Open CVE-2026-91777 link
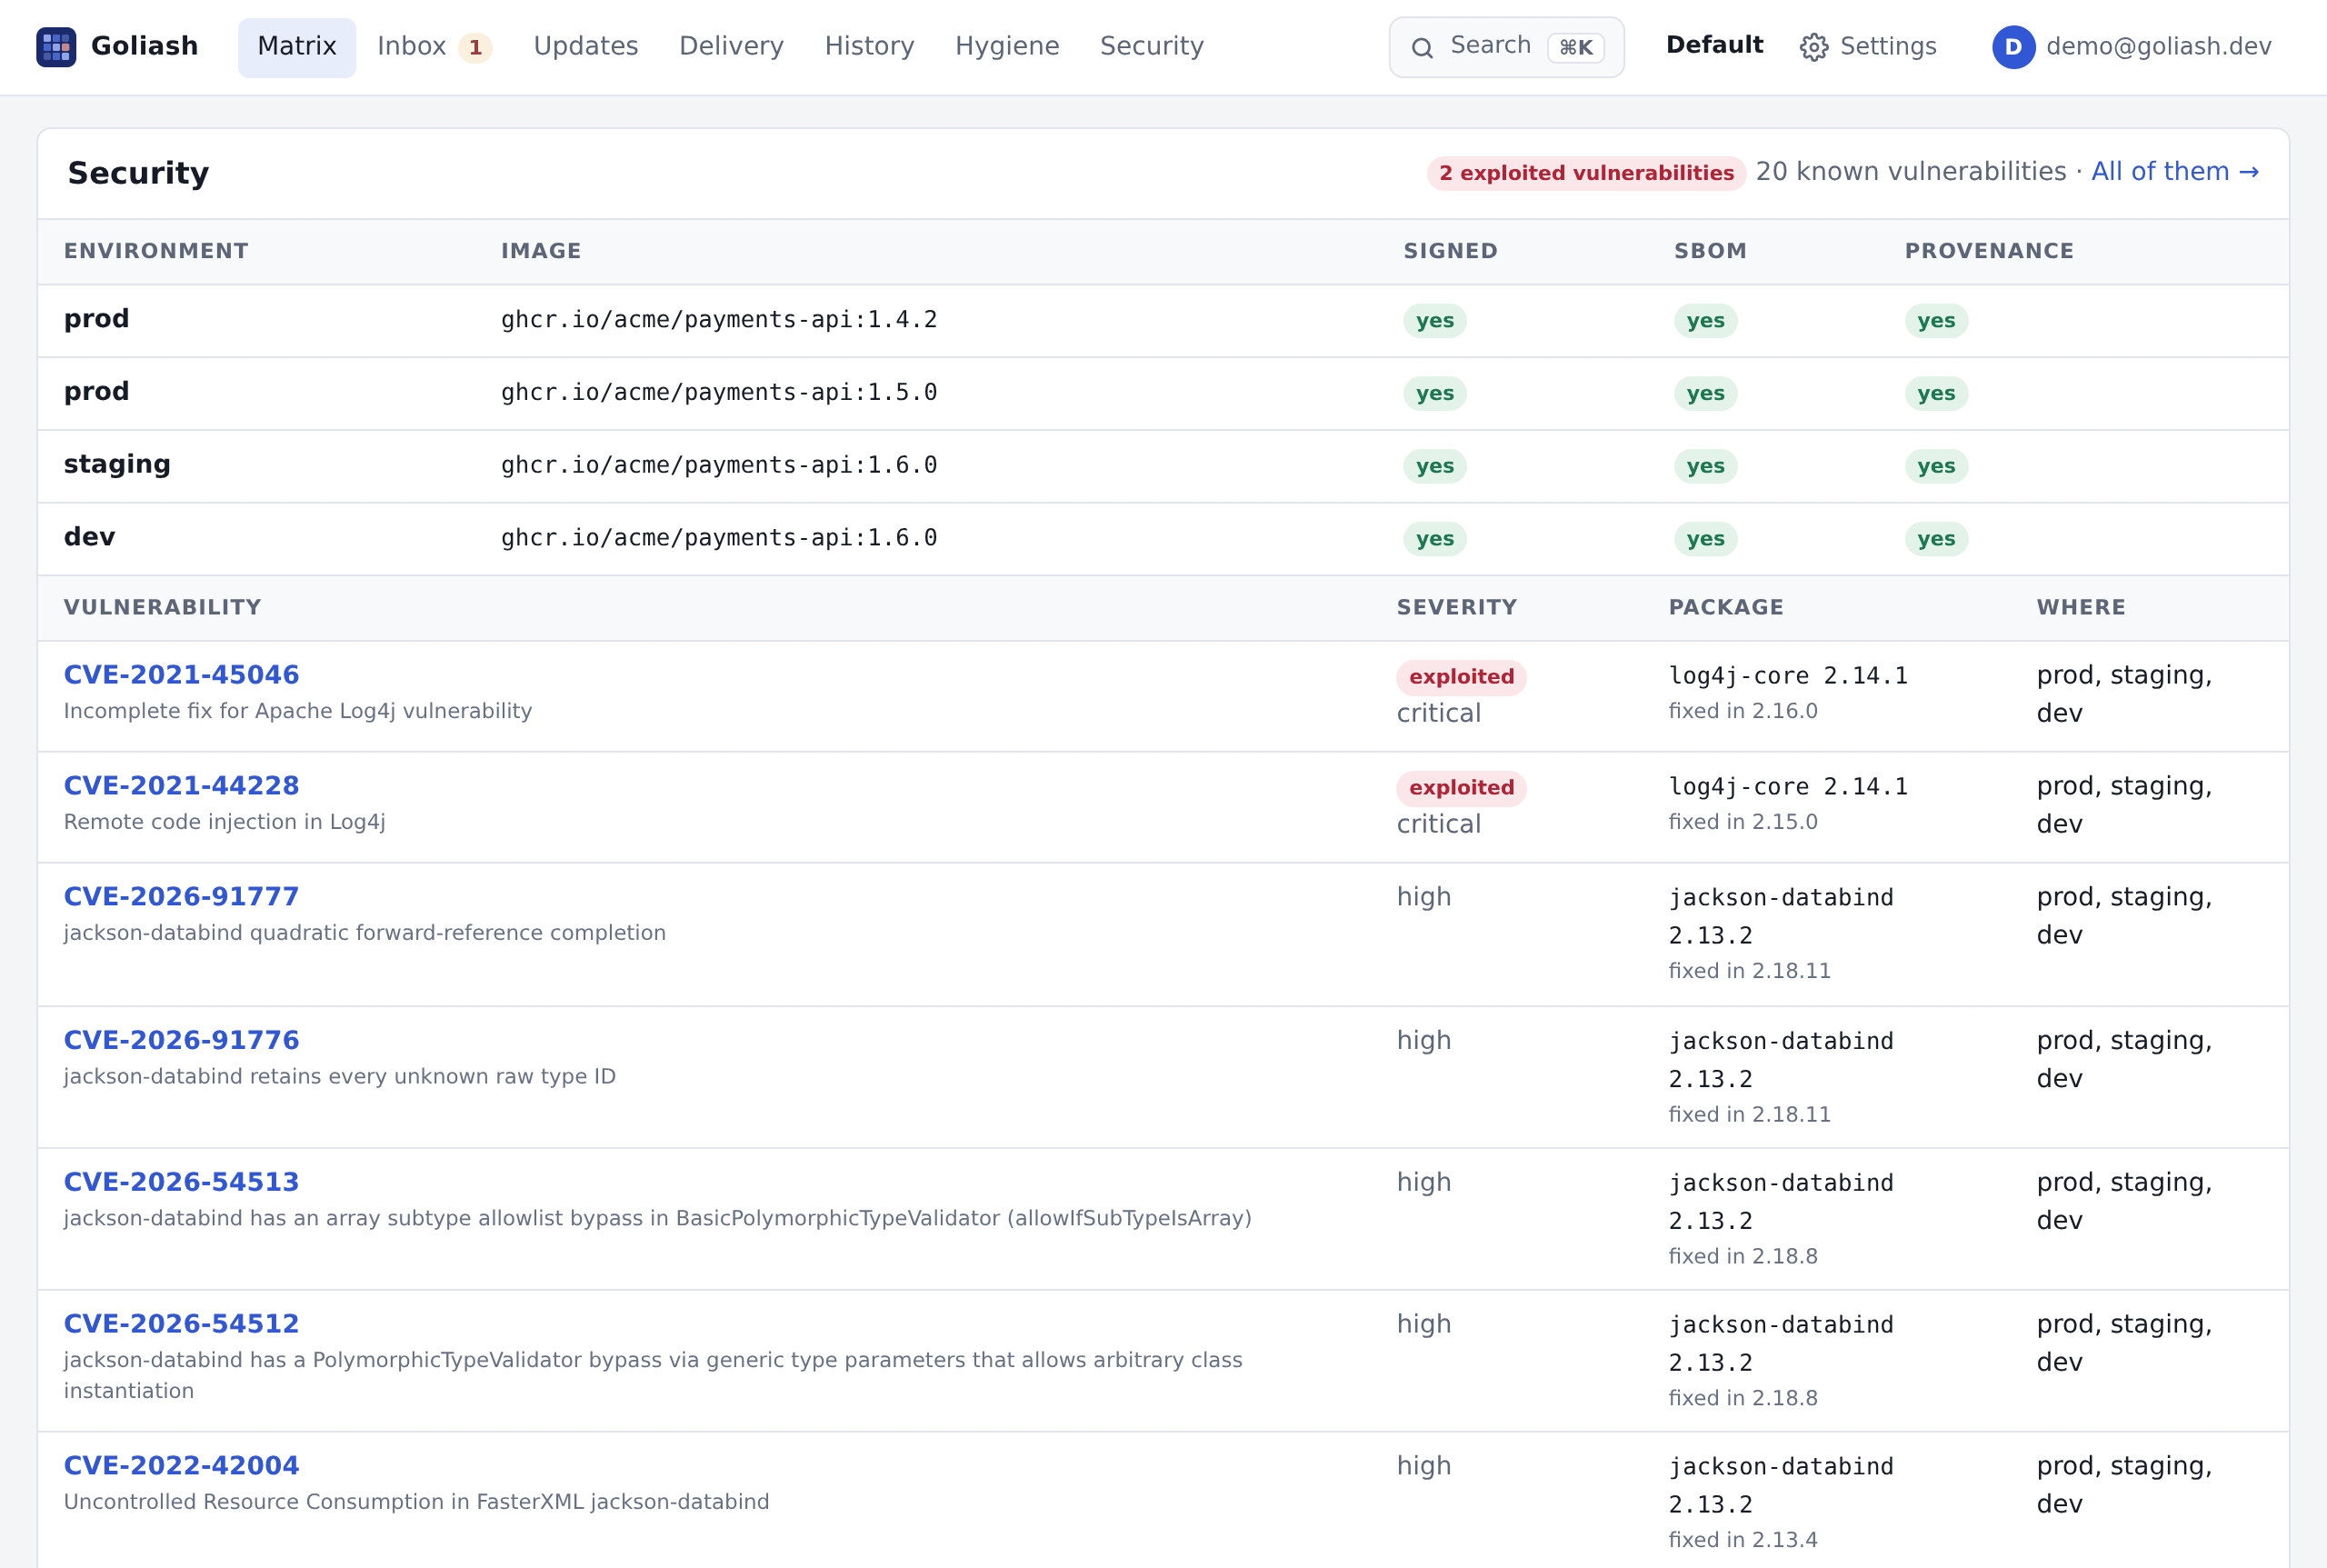The height and width of the screenshot is (1568, 2327). click(181, 897)
